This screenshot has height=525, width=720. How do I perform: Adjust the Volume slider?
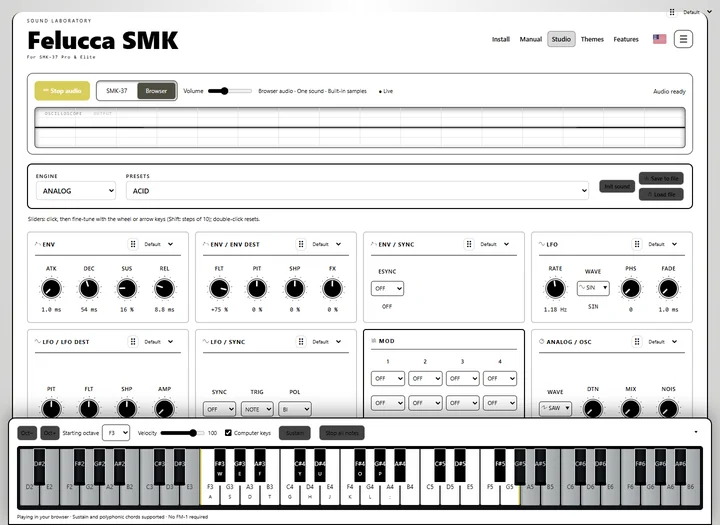click(230, 91)
